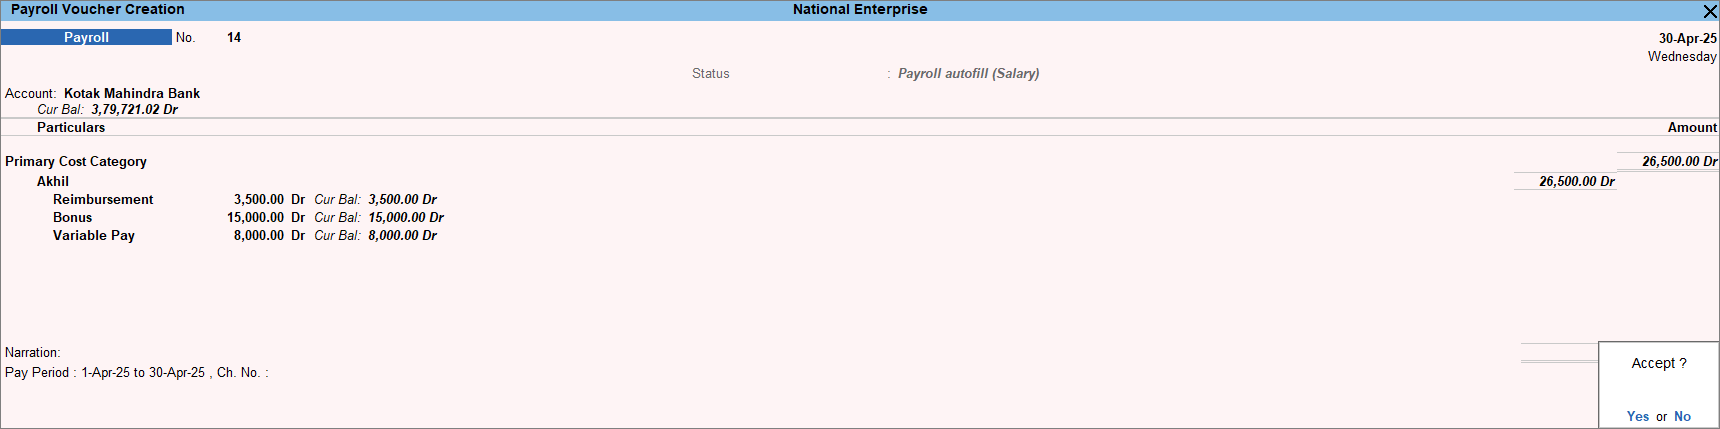1720x429 pixels.
Task: Click the Amount column header
Action: [x=1691, y=127]
